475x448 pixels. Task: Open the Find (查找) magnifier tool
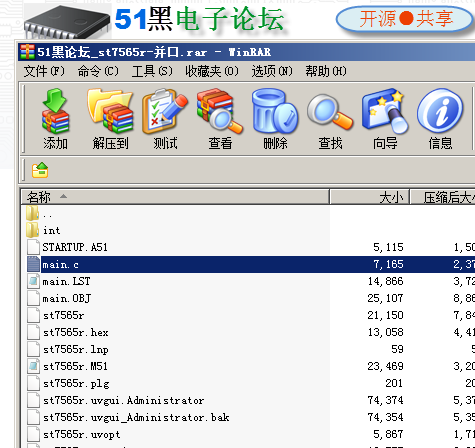click(330, 112)
